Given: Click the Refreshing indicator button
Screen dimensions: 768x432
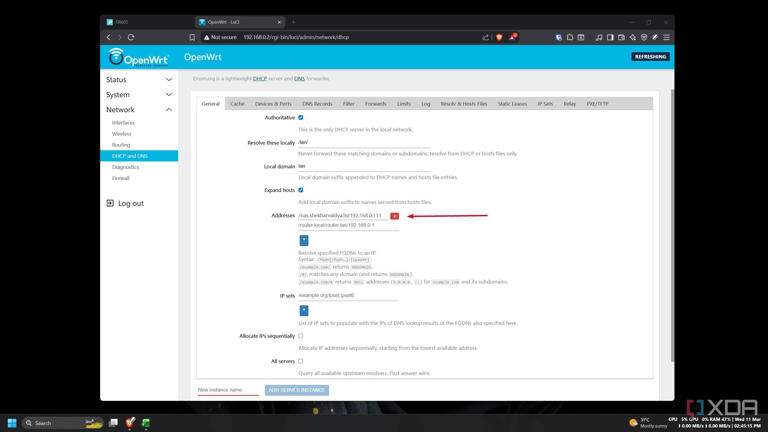Looking at the screenshot, I should [x=650, y=57].
